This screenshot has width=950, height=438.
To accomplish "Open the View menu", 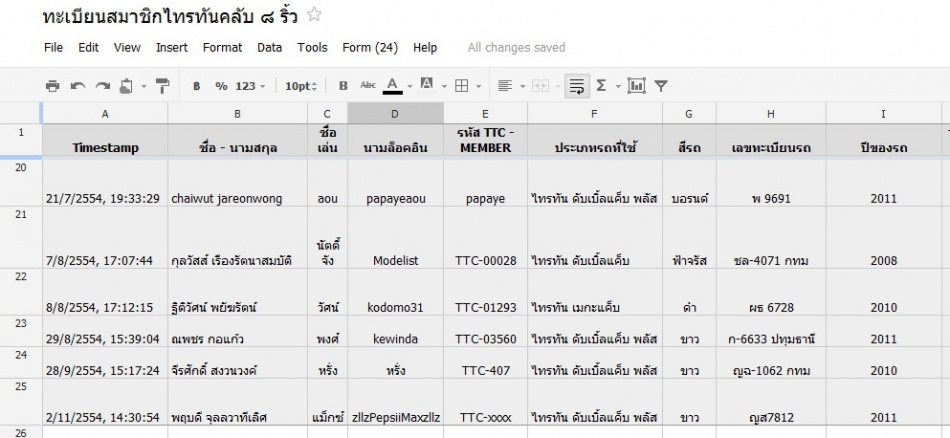I will [x=127, y=47].
